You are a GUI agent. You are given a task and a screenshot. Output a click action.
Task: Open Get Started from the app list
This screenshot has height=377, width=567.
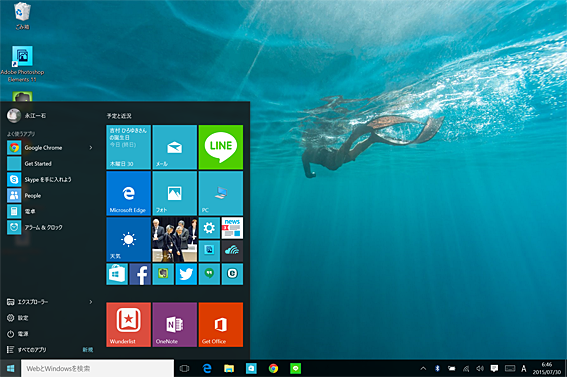51,163
